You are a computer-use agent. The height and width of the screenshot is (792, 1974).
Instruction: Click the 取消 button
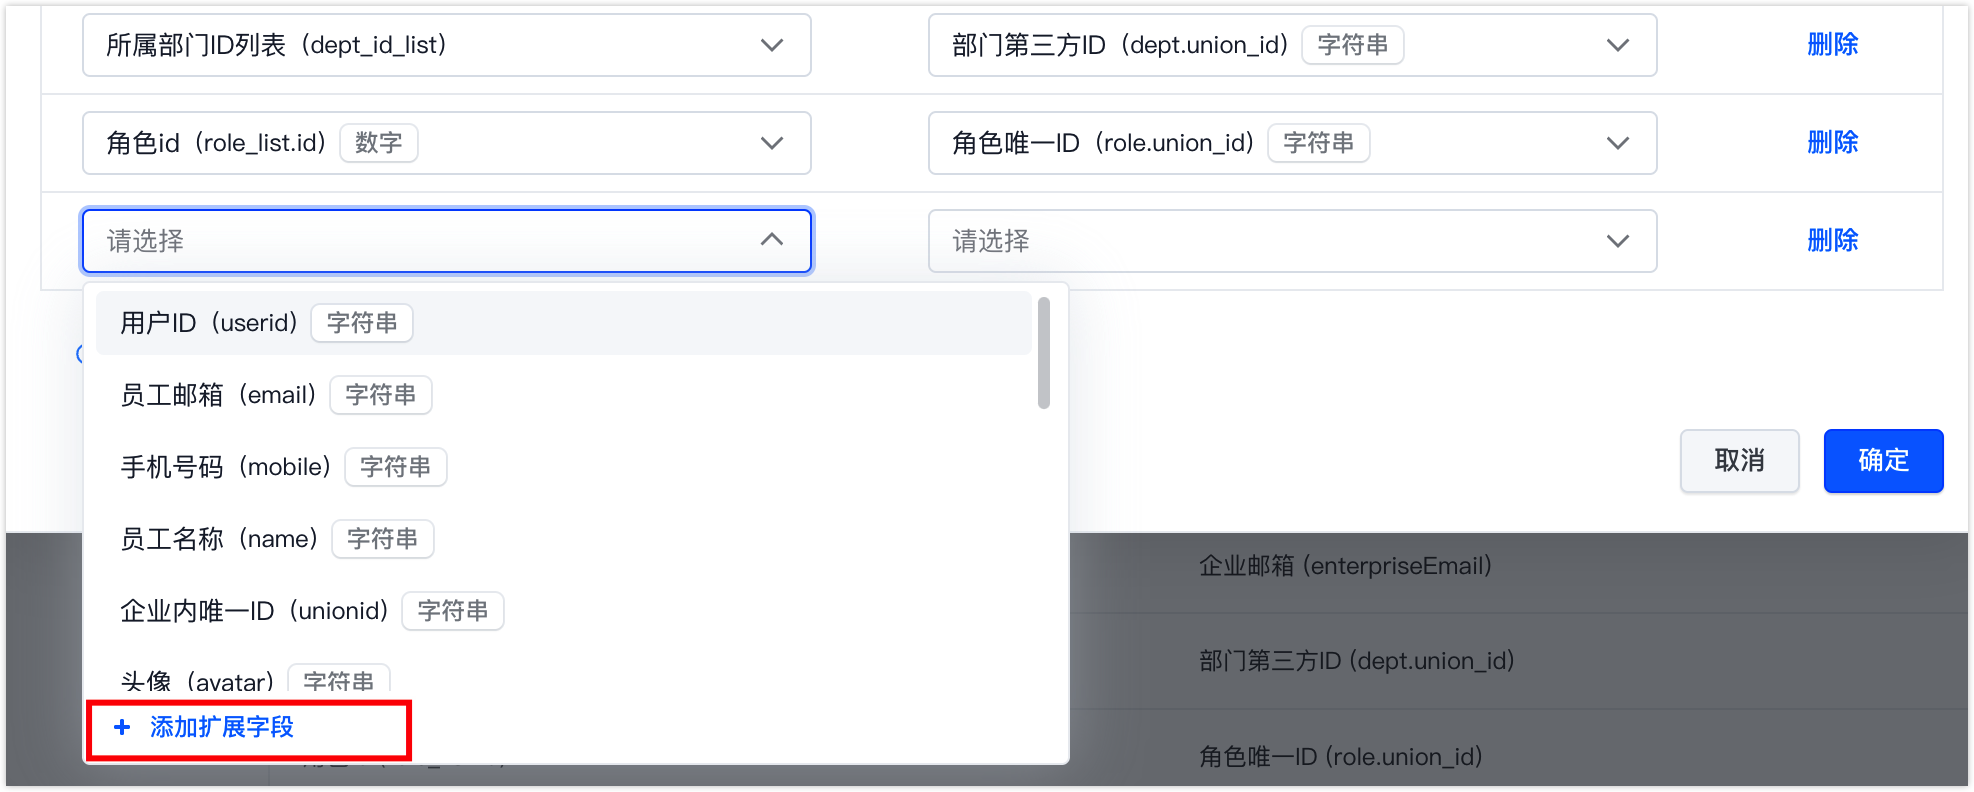point(1739,461)
